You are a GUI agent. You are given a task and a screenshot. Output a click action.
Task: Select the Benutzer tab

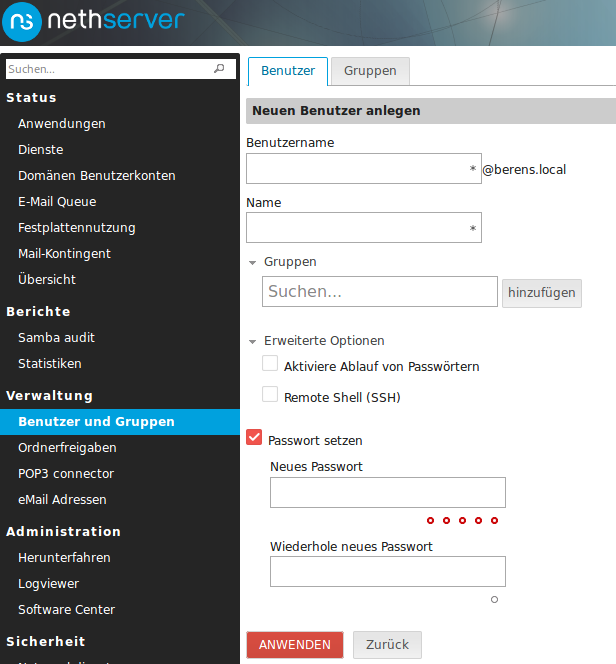click(288, 71)
